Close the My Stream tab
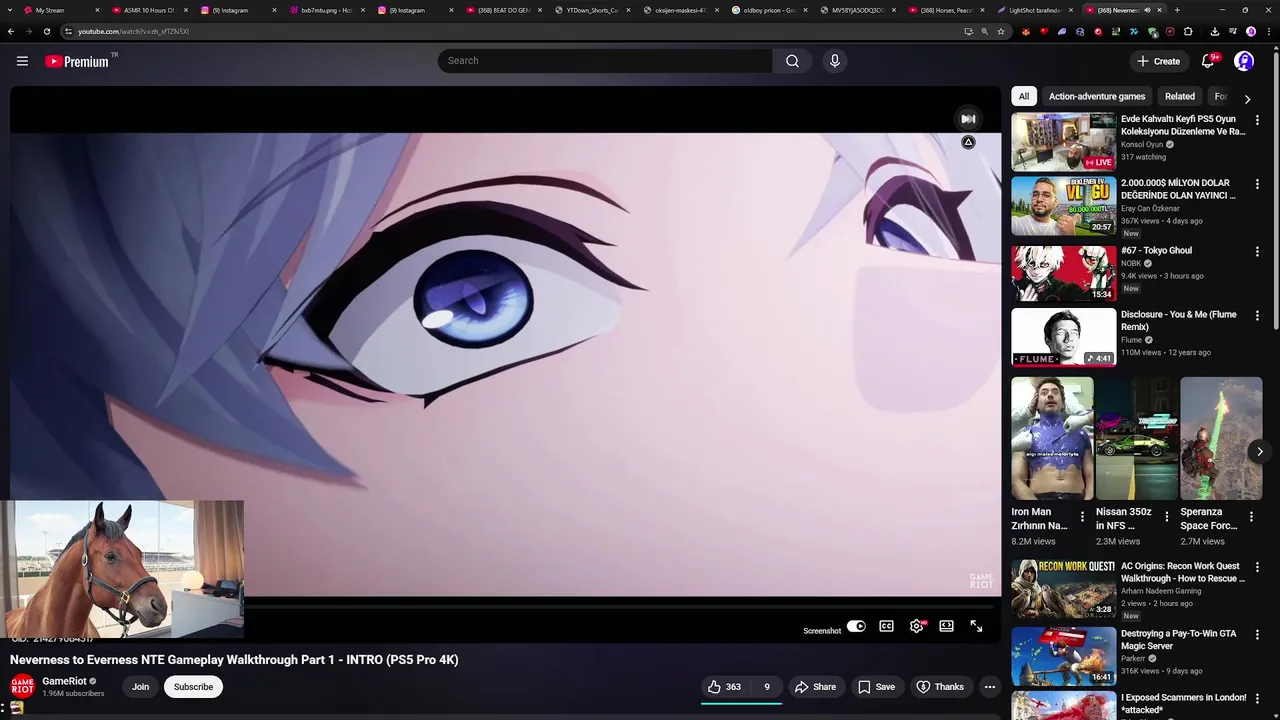Image resolution: width=1280 pixels, height=720 pixels. click(98, 10)
